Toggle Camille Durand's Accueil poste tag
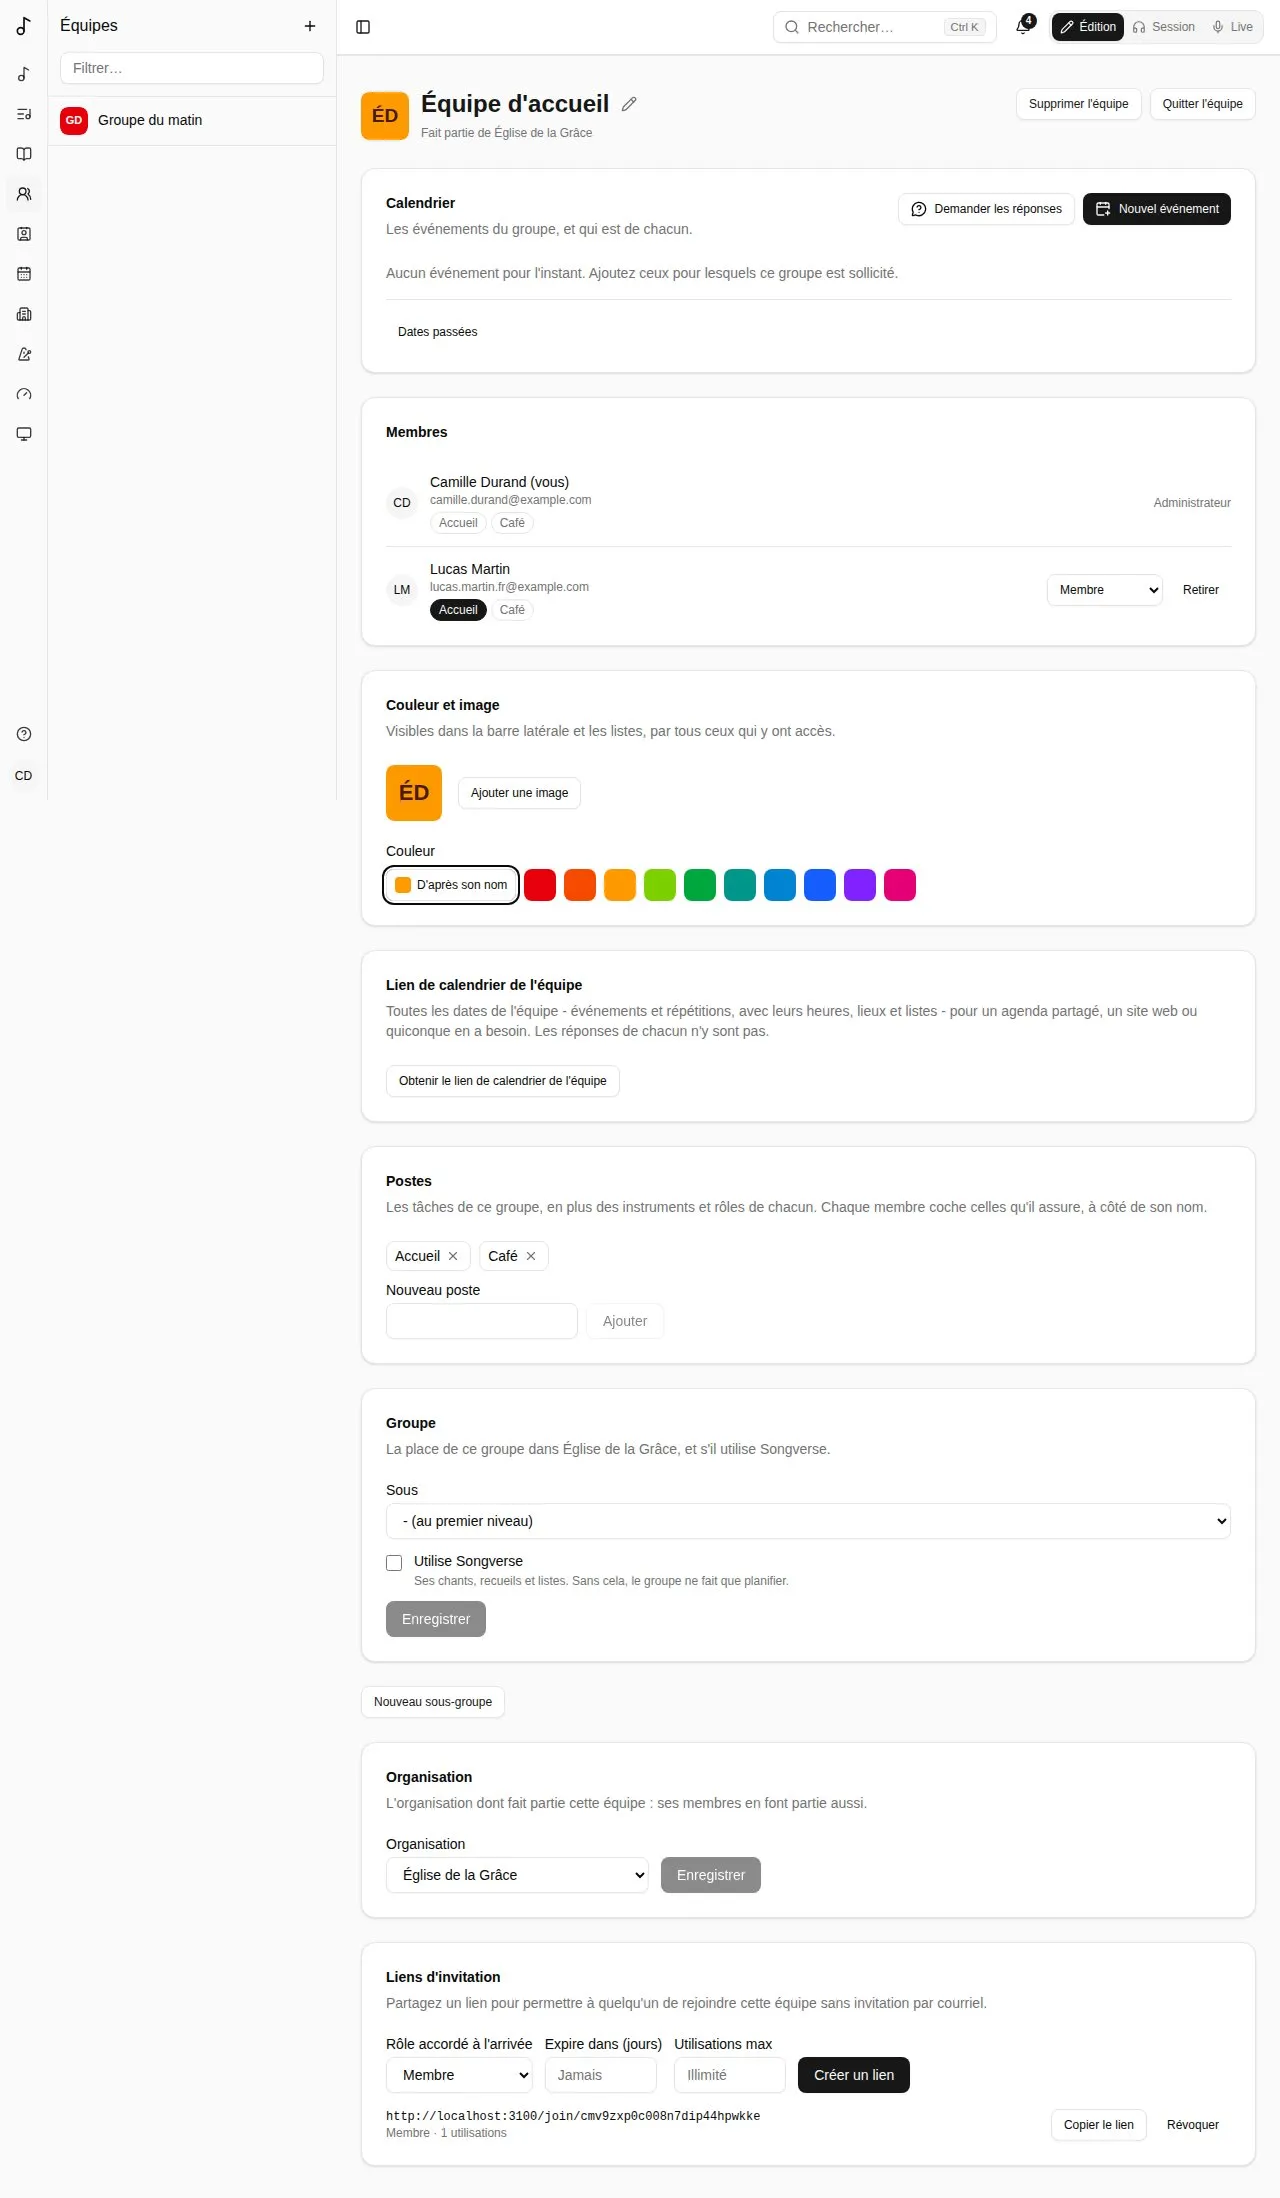Screen dimensions: 1280x2198 (458, 523)
